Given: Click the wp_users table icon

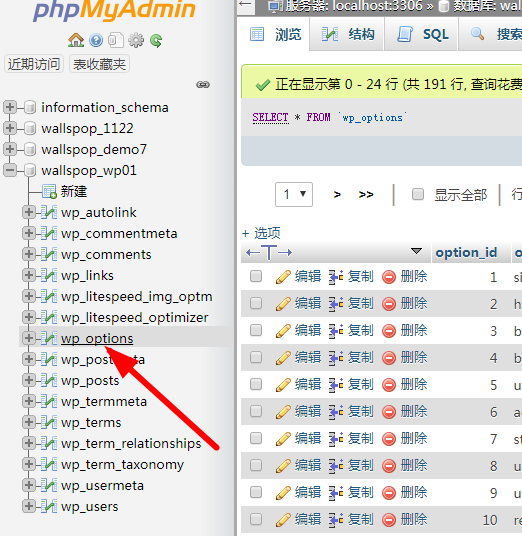Looking at the screenshot, I should (49, 506).
